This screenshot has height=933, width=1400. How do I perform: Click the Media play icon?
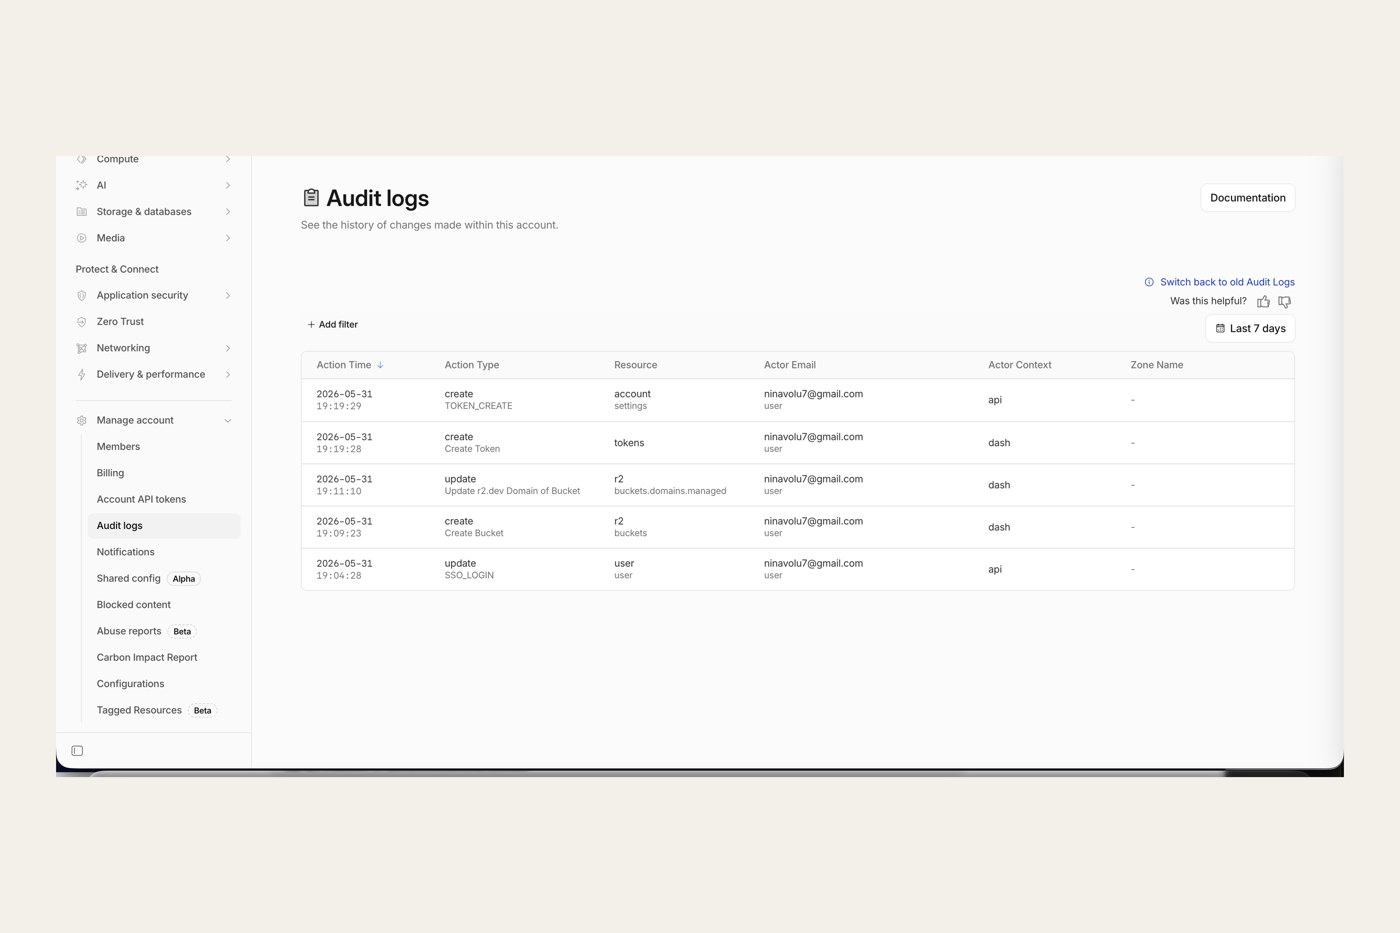82,238
